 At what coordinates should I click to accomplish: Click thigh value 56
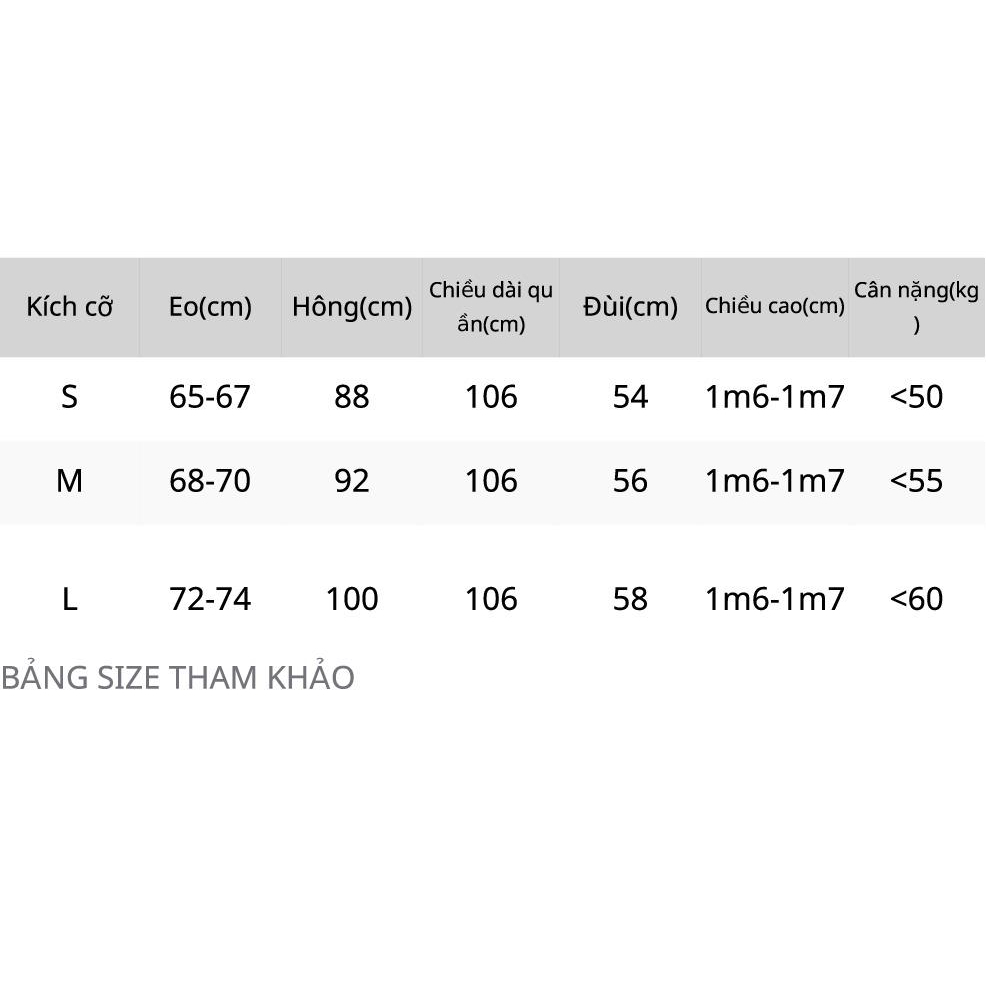click(x=630, y=481)
